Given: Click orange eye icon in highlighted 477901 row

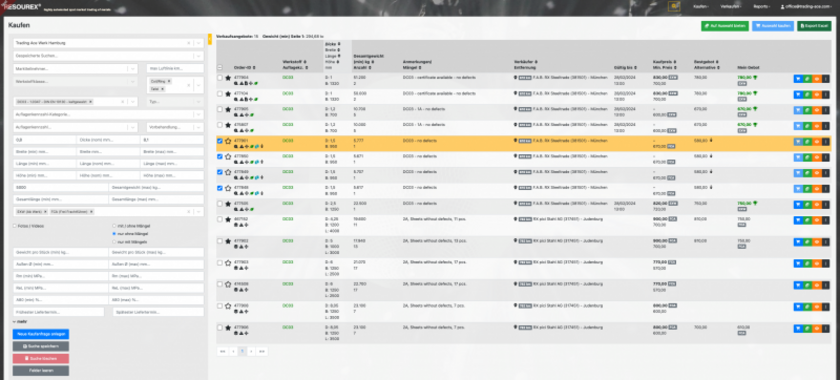Looking at the screenshot, I should 816,142.
